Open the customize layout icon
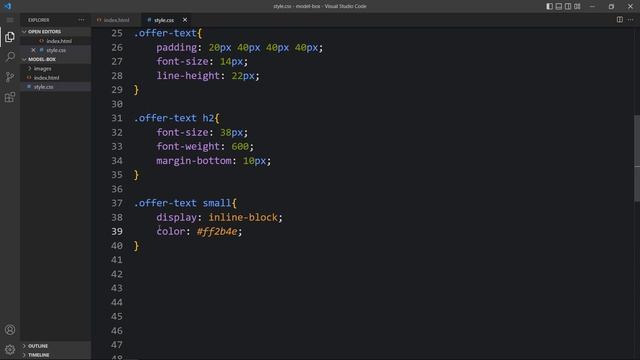Screen dimensions: 640x360 pyautogui.click(x=577, y=6)
